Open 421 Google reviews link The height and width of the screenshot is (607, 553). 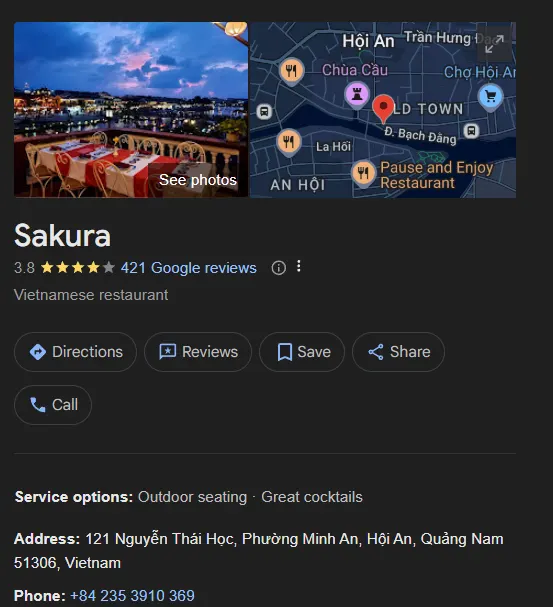click(x=188, y=268)
